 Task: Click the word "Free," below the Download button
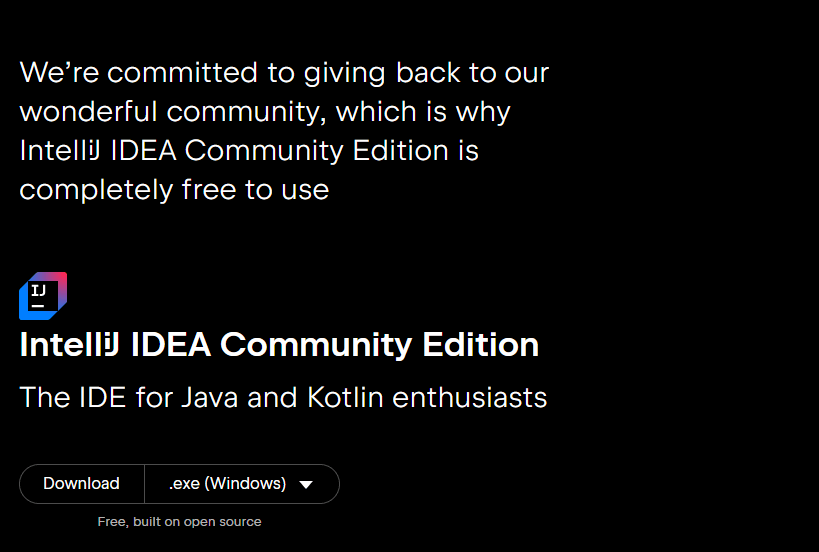[113, 522]
